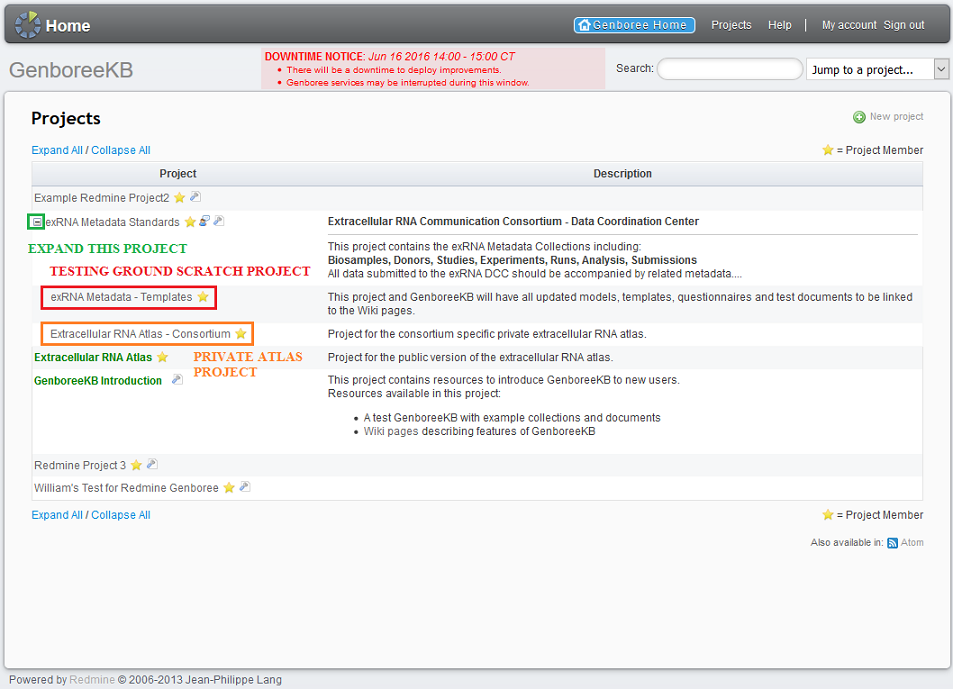Open the Projects menu in top bar
Viewport: 953px width, 689px height.
coord(731,25)
